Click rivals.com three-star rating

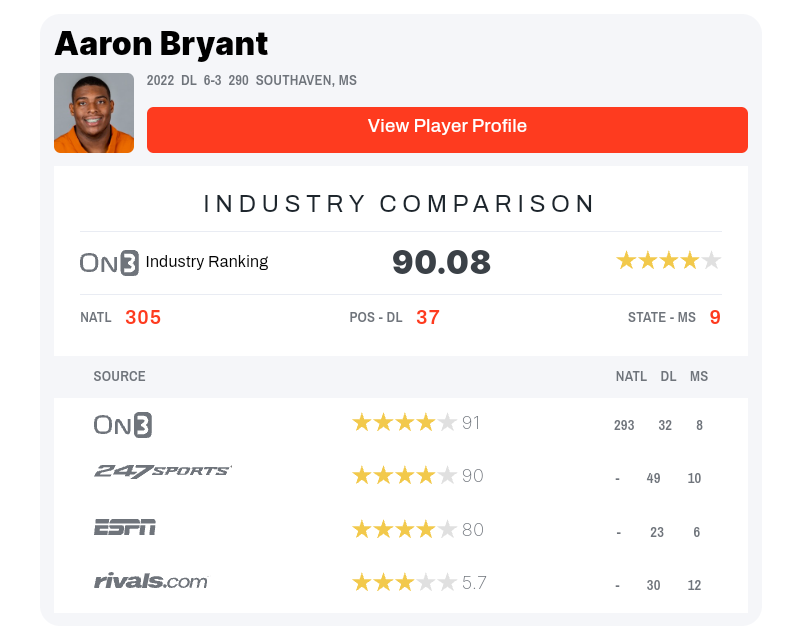tap(404, 582)
